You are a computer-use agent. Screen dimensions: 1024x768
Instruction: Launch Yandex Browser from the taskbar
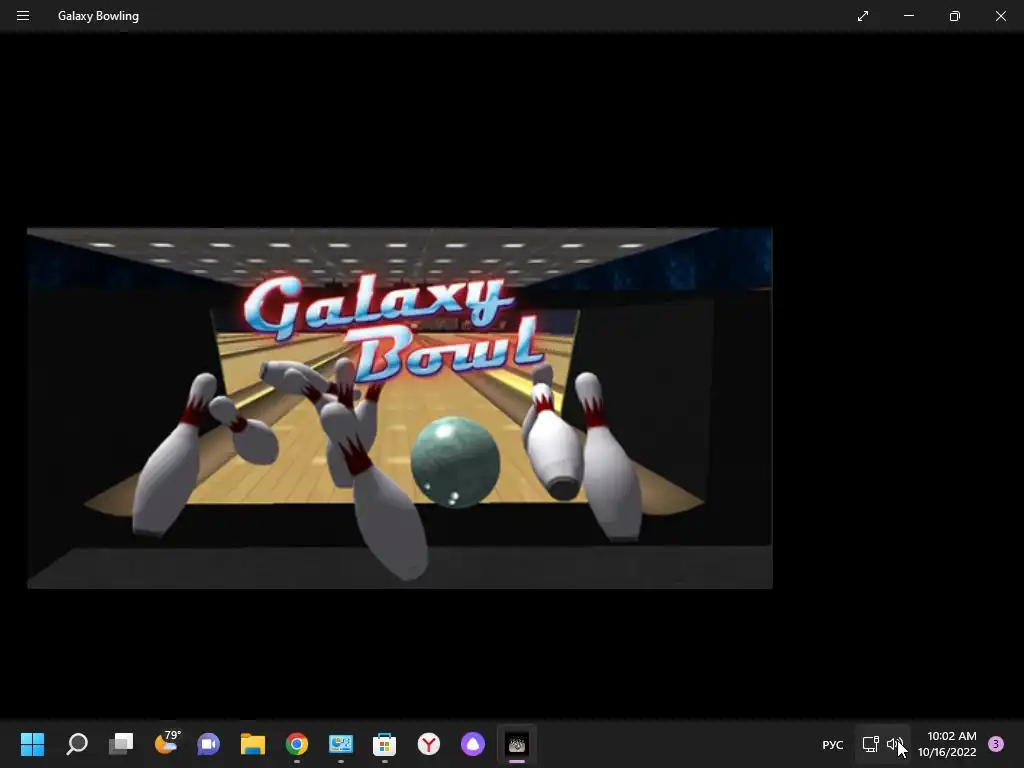point(428,744)
